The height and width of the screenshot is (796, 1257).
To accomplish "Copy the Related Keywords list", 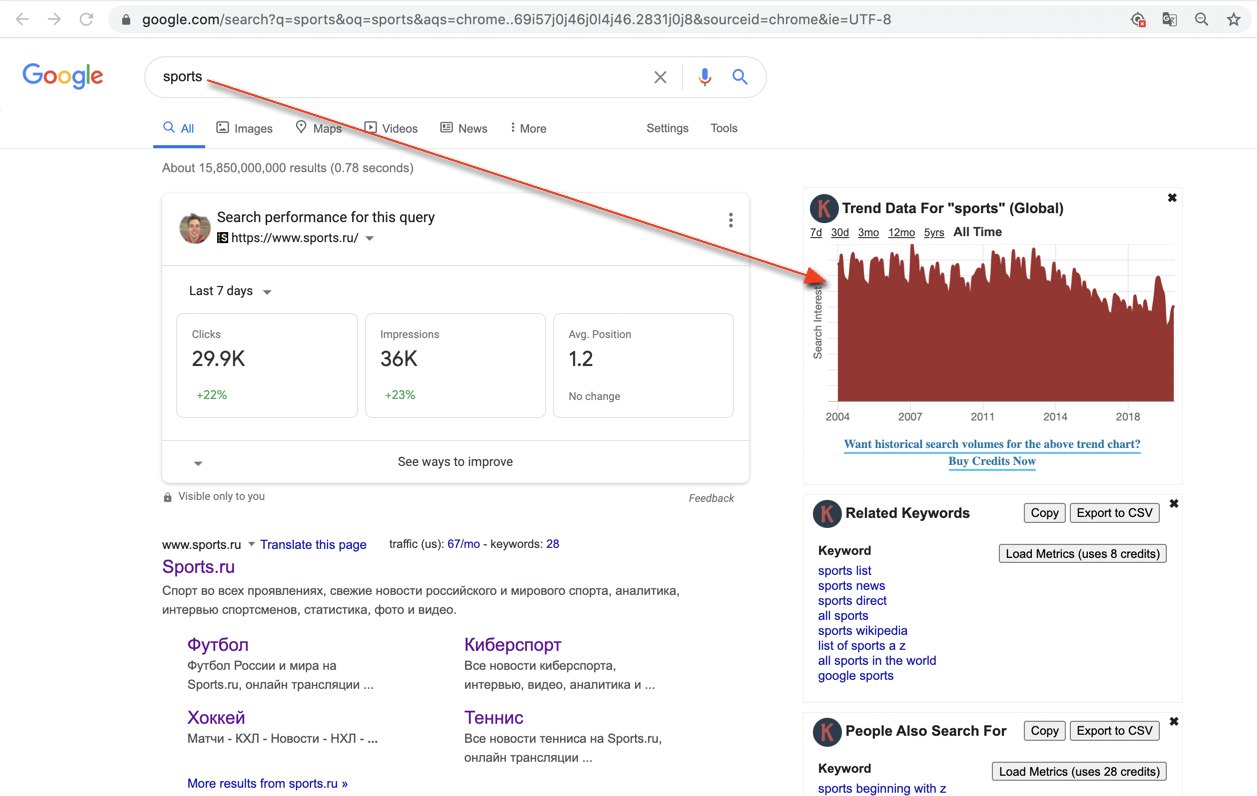I will [1044, 513].
